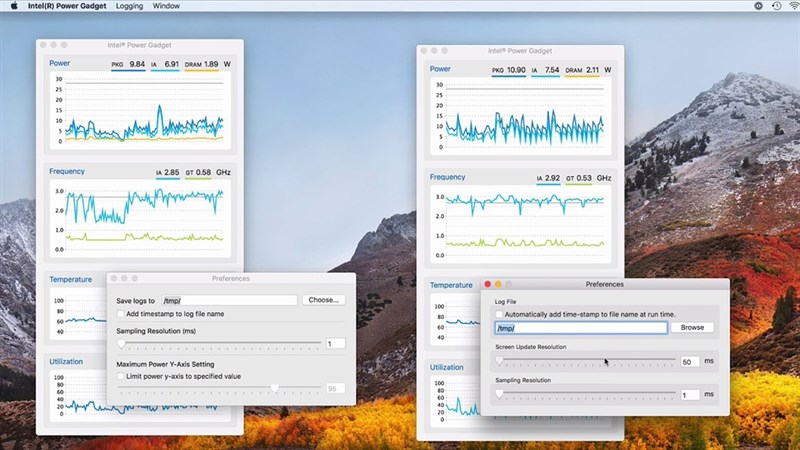The width and height of the screenshot is (800, 450).
Task: Click IA 2.92 frequency value in right window
Action: pyautogui.click(x=548, y=178)
